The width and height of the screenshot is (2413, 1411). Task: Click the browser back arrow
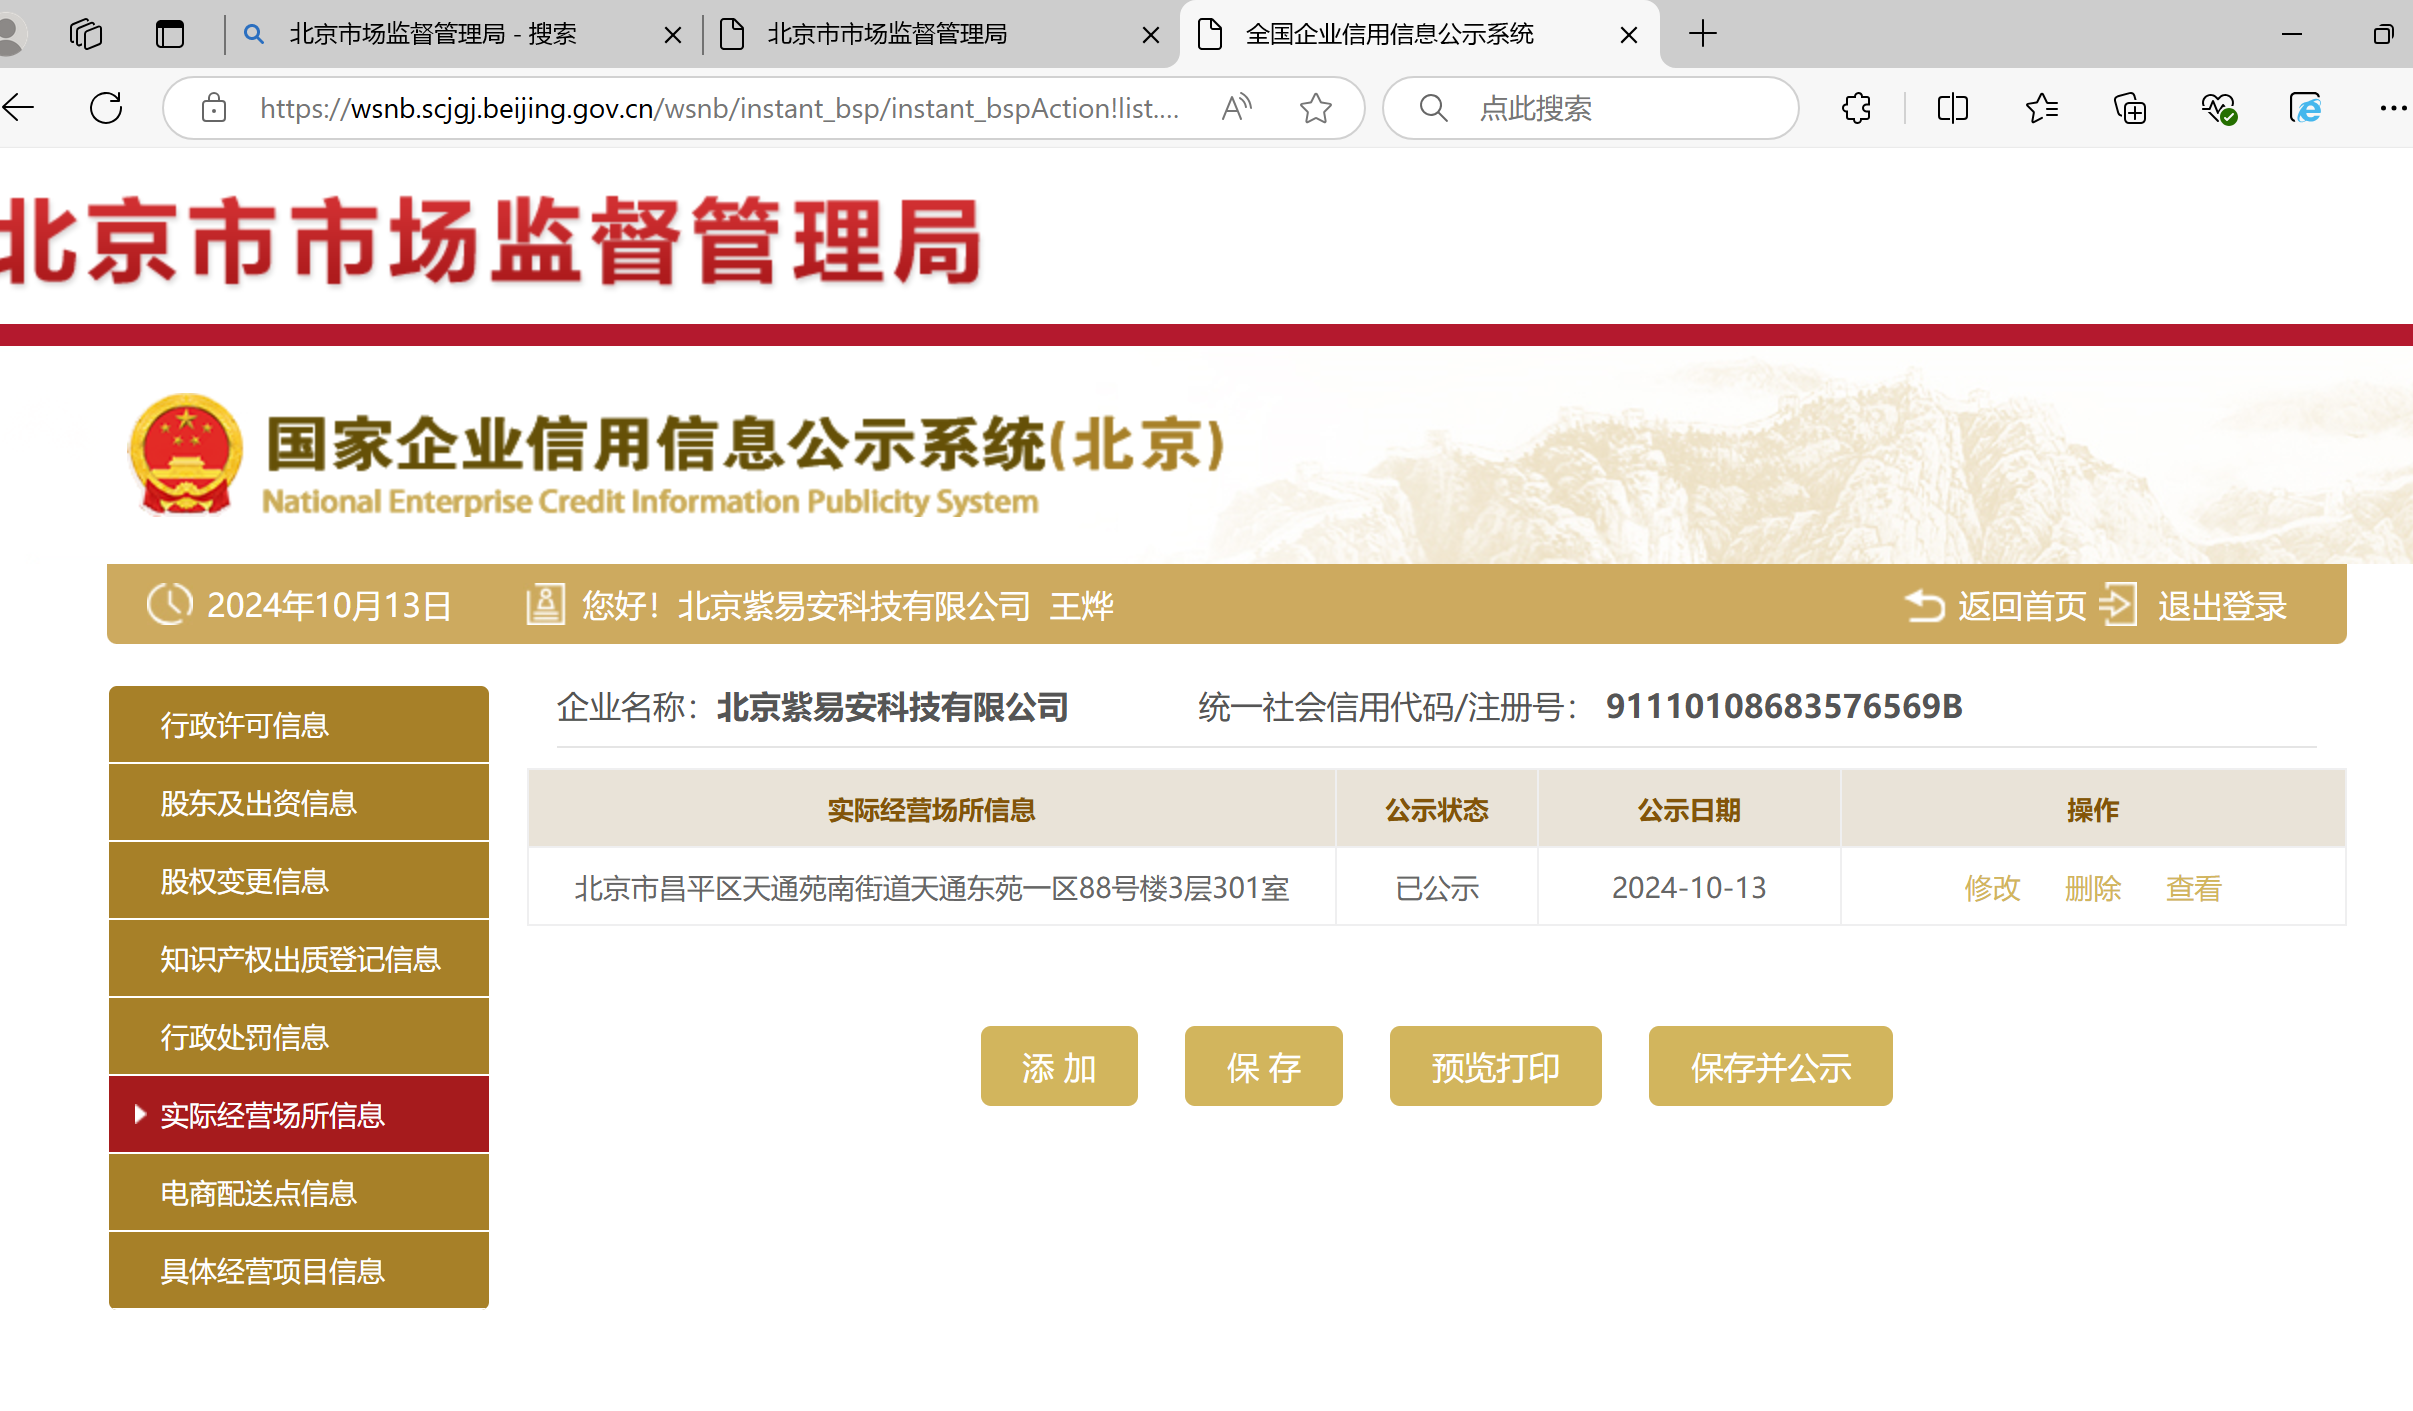18,107
